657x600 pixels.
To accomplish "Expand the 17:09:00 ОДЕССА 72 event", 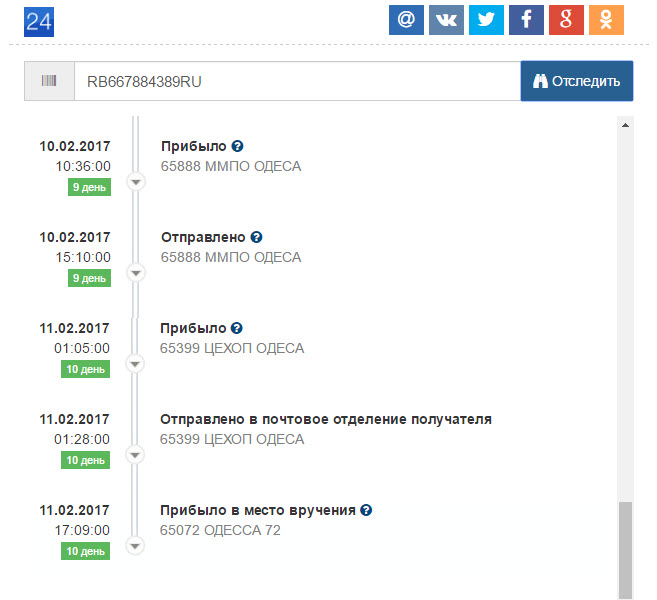I will point(137,546).
